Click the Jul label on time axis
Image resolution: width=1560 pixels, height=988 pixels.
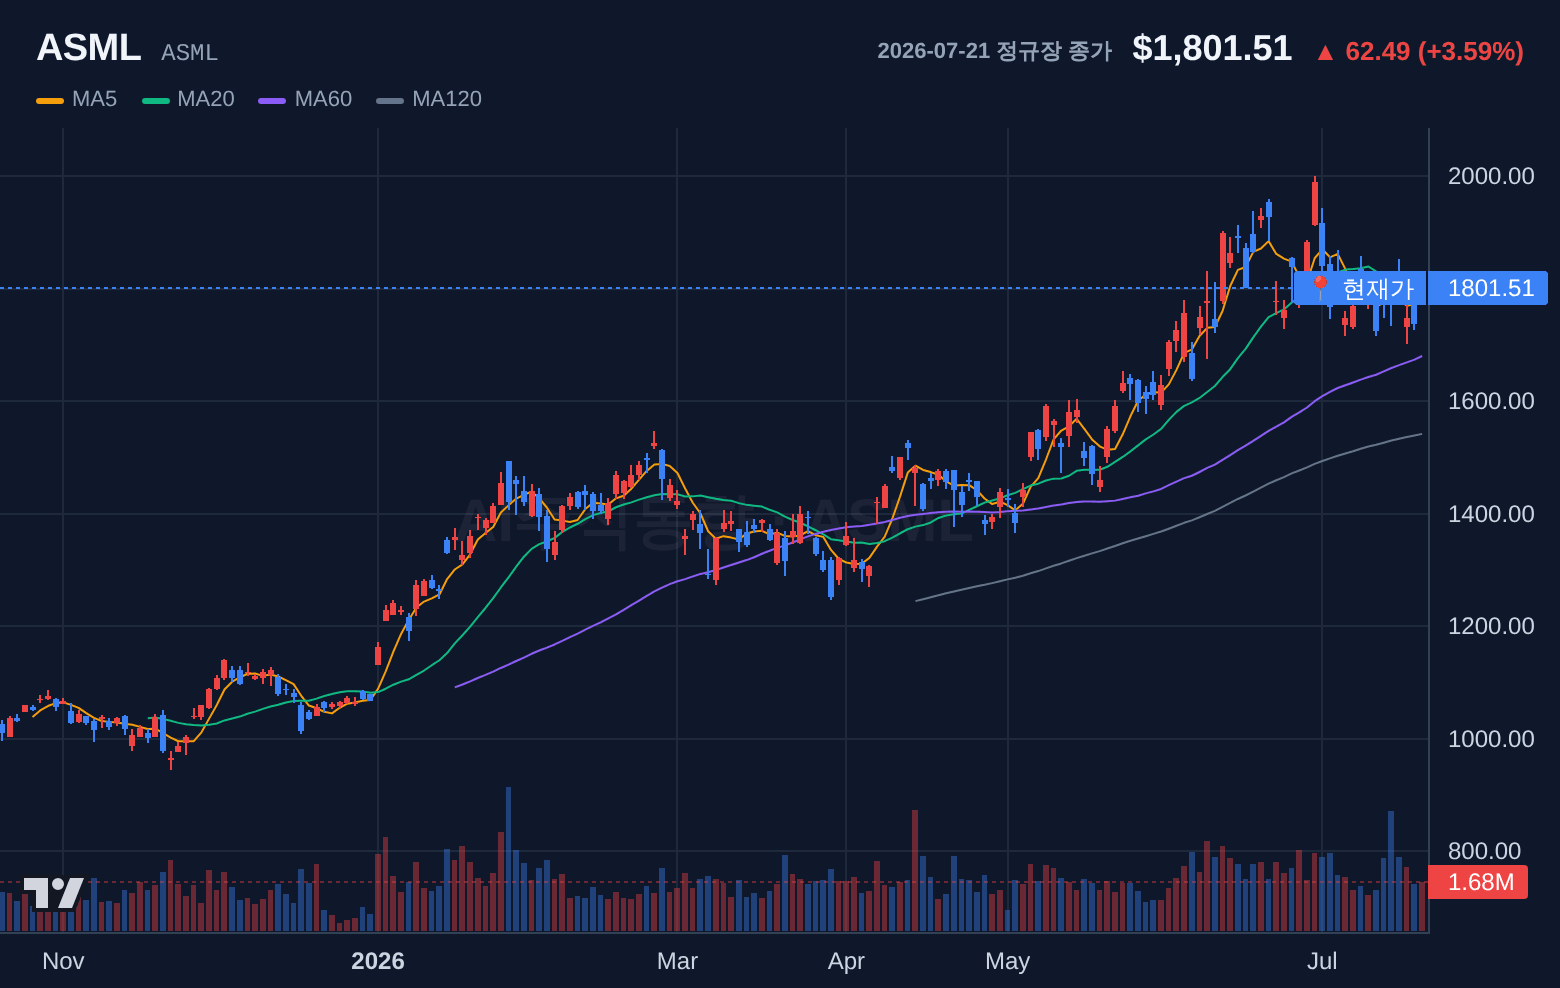(1322, 961)
